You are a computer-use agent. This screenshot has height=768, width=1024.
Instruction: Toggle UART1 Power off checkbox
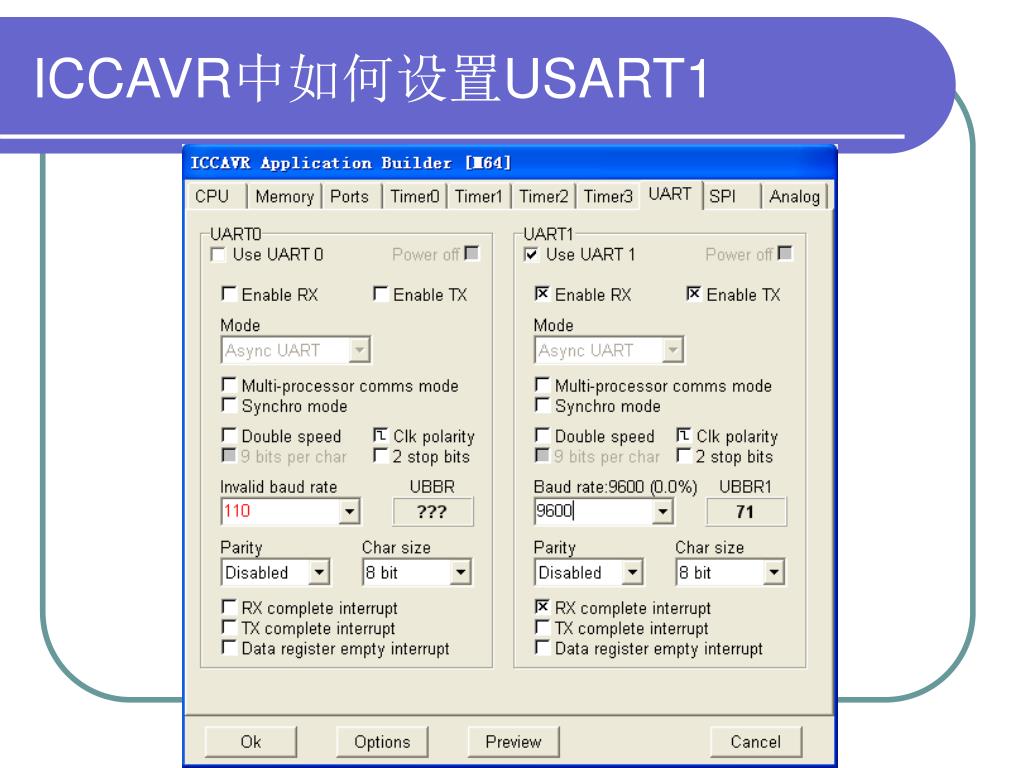[x=786, y=253]
